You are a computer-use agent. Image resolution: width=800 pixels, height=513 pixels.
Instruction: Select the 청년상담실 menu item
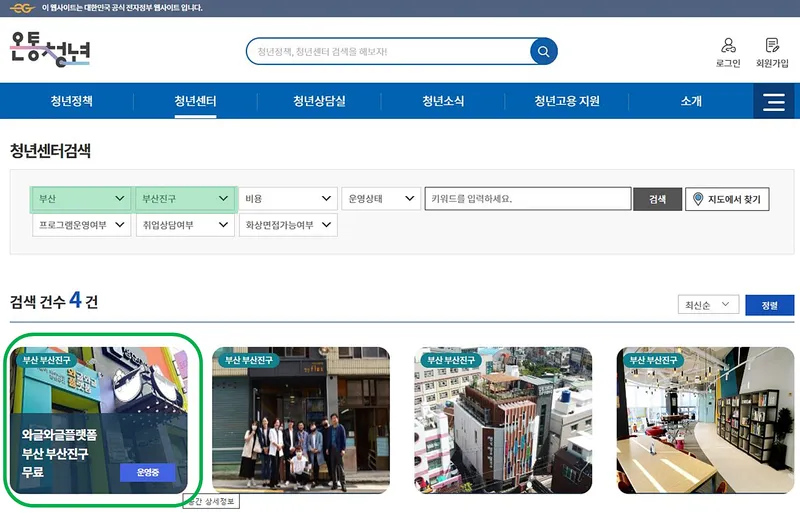[319, 101]
